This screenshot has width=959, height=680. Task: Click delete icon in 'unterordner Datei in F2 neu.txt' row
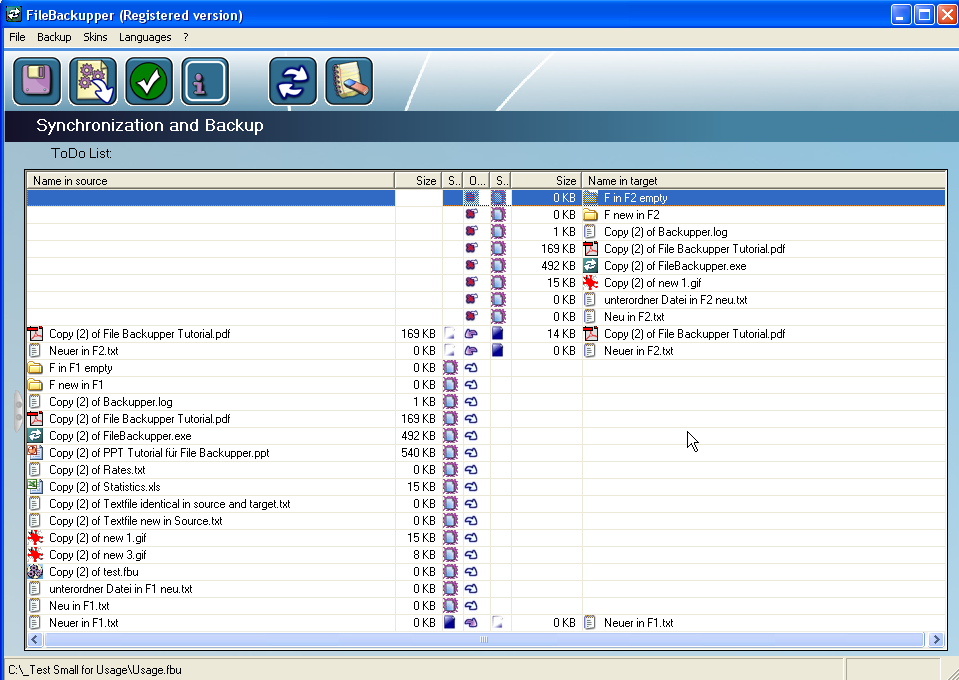471,300
